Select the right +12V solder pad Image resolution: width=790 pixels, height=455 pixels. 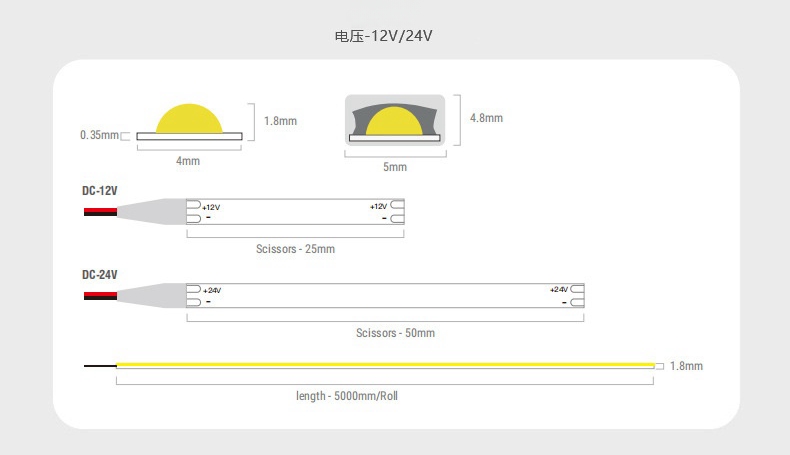pos(396,205)
